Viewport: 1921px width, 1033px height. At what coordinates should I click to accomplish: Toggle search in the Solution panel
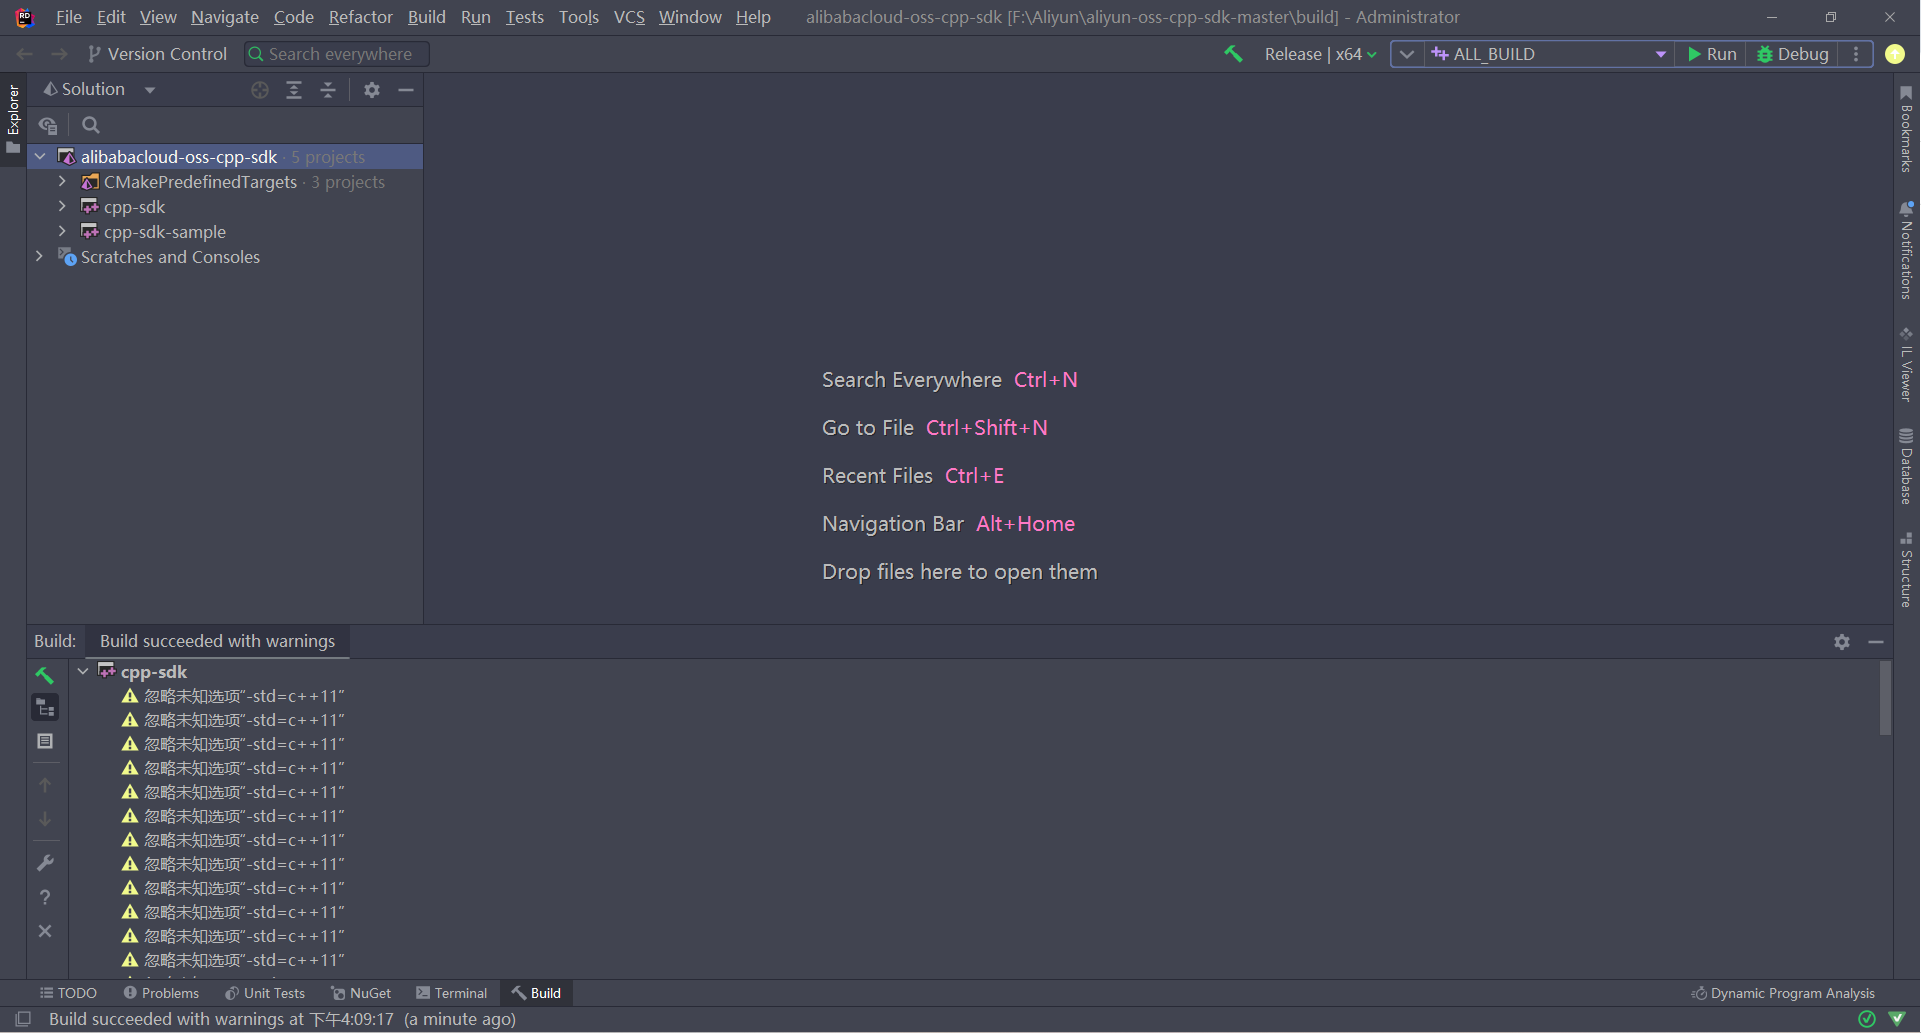(x=90, y=124)
